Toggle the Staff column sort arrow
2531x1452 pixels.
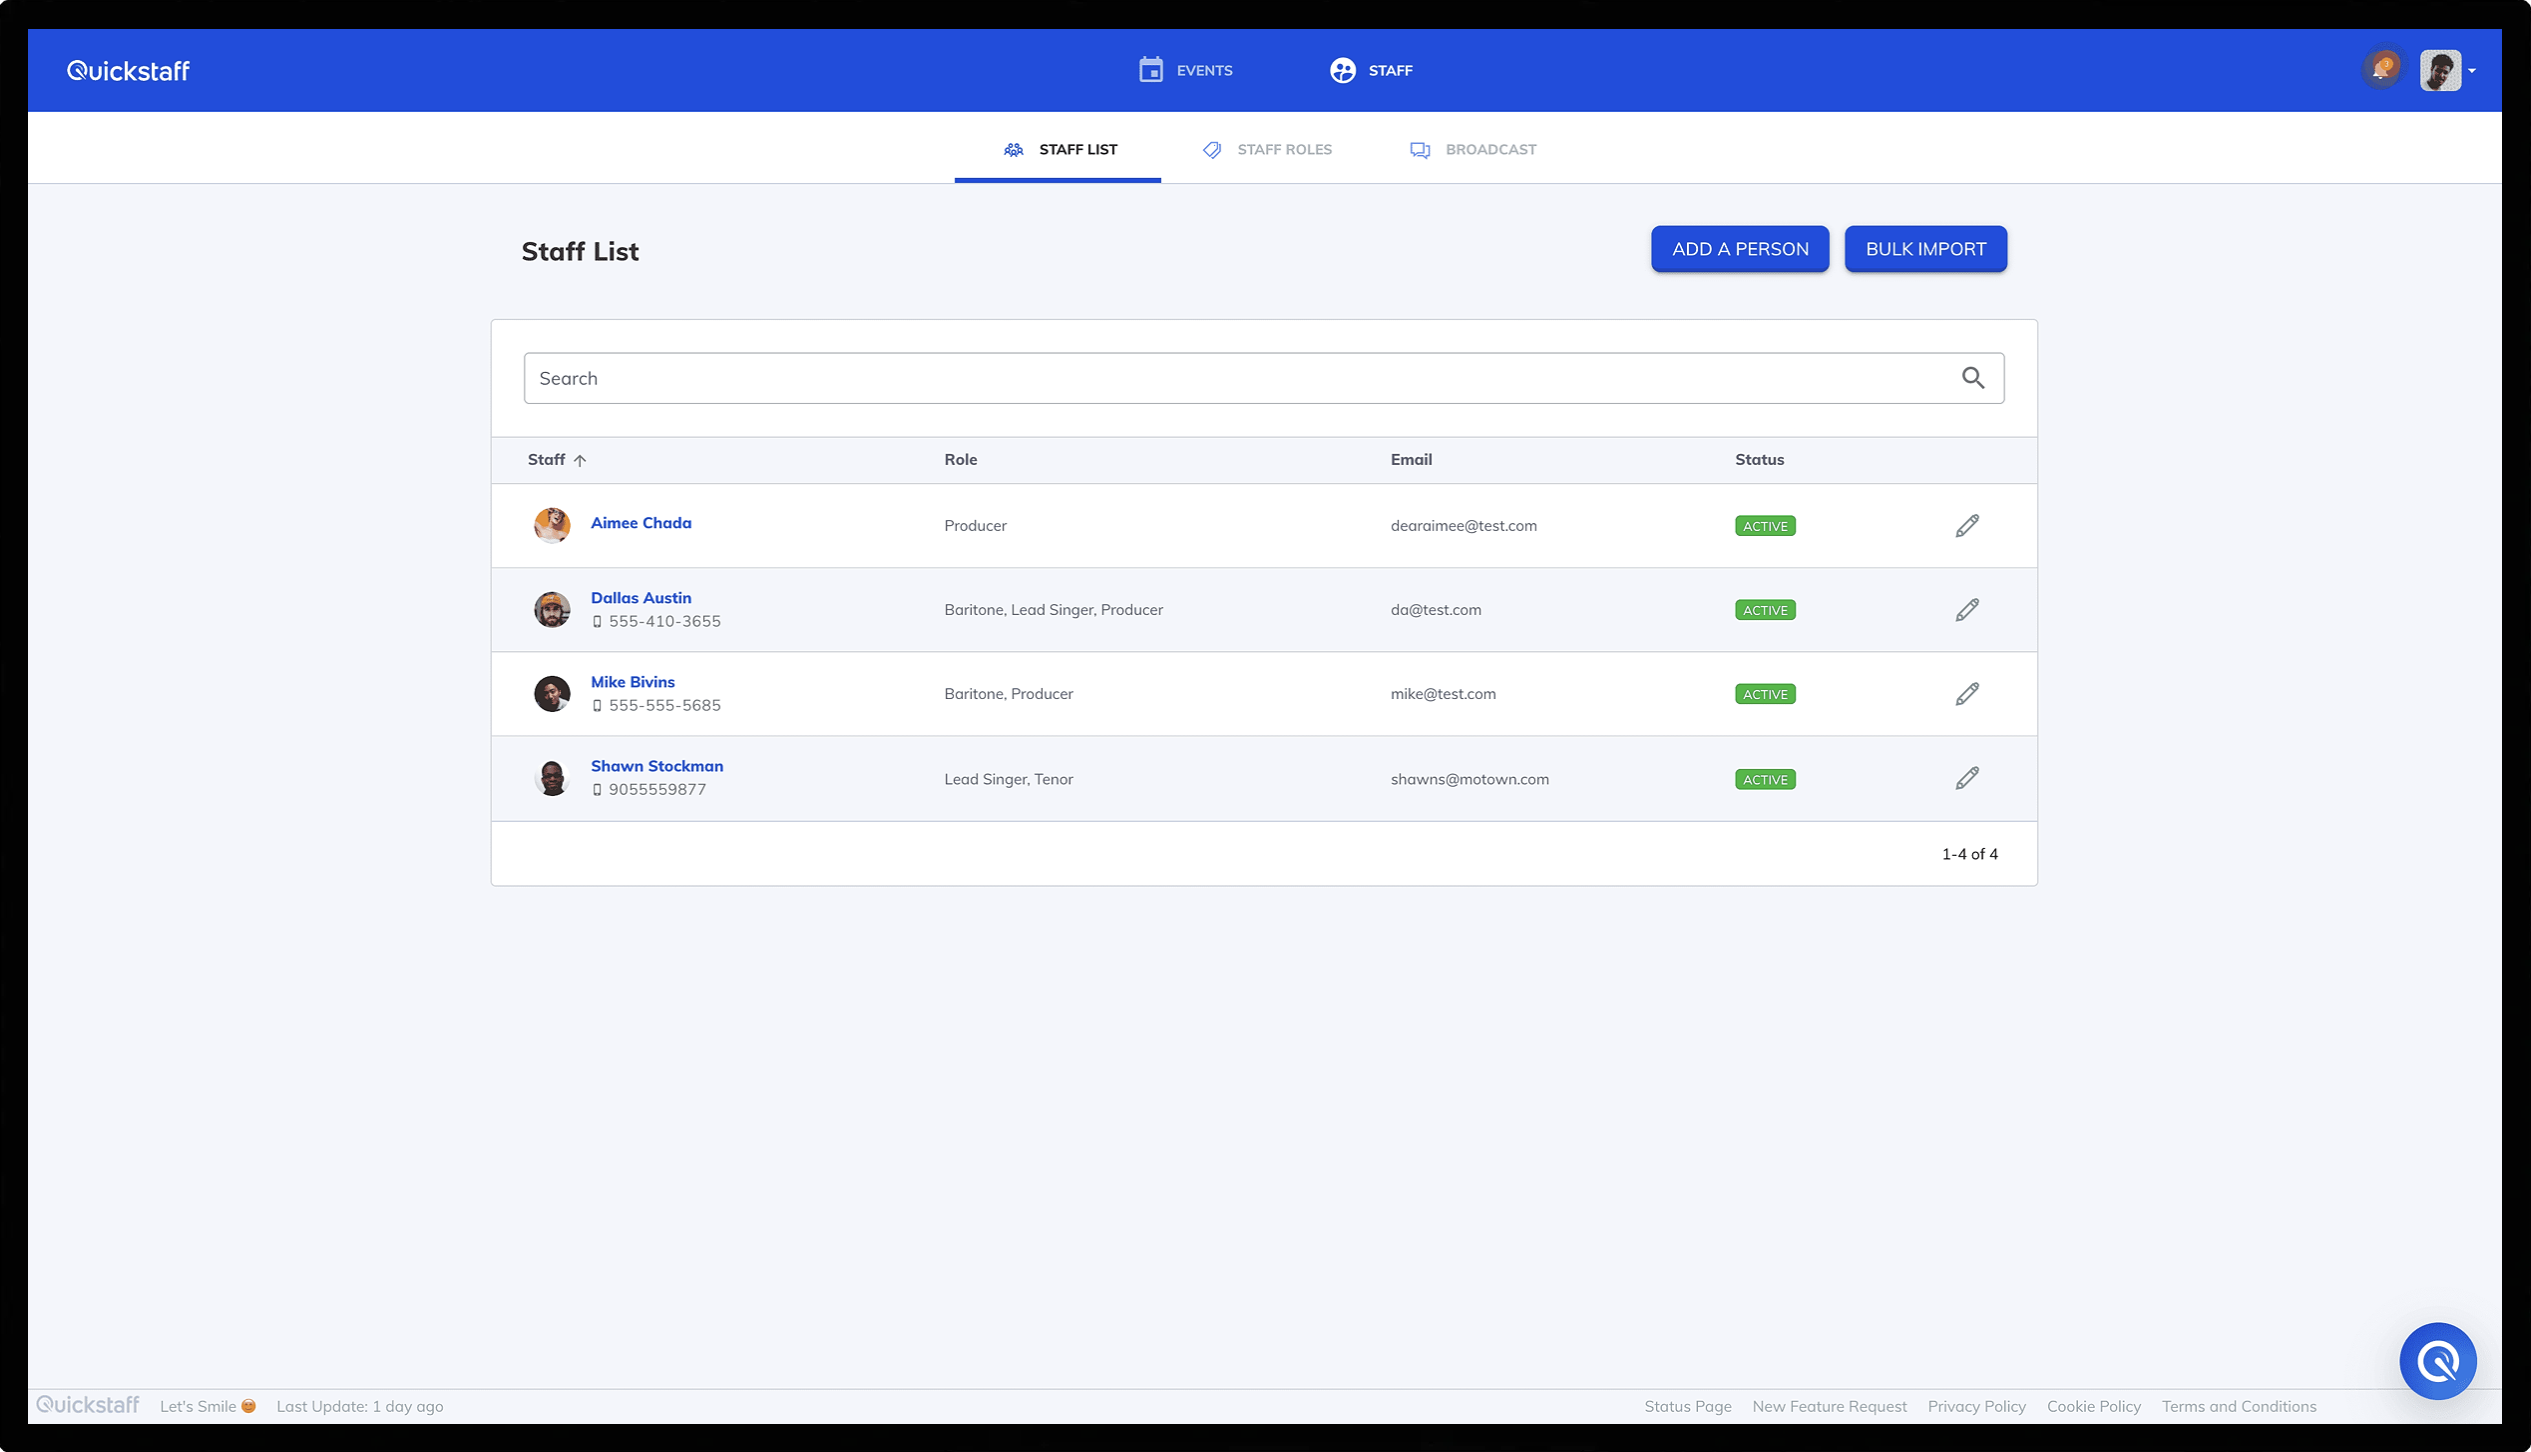coord(580,460)
